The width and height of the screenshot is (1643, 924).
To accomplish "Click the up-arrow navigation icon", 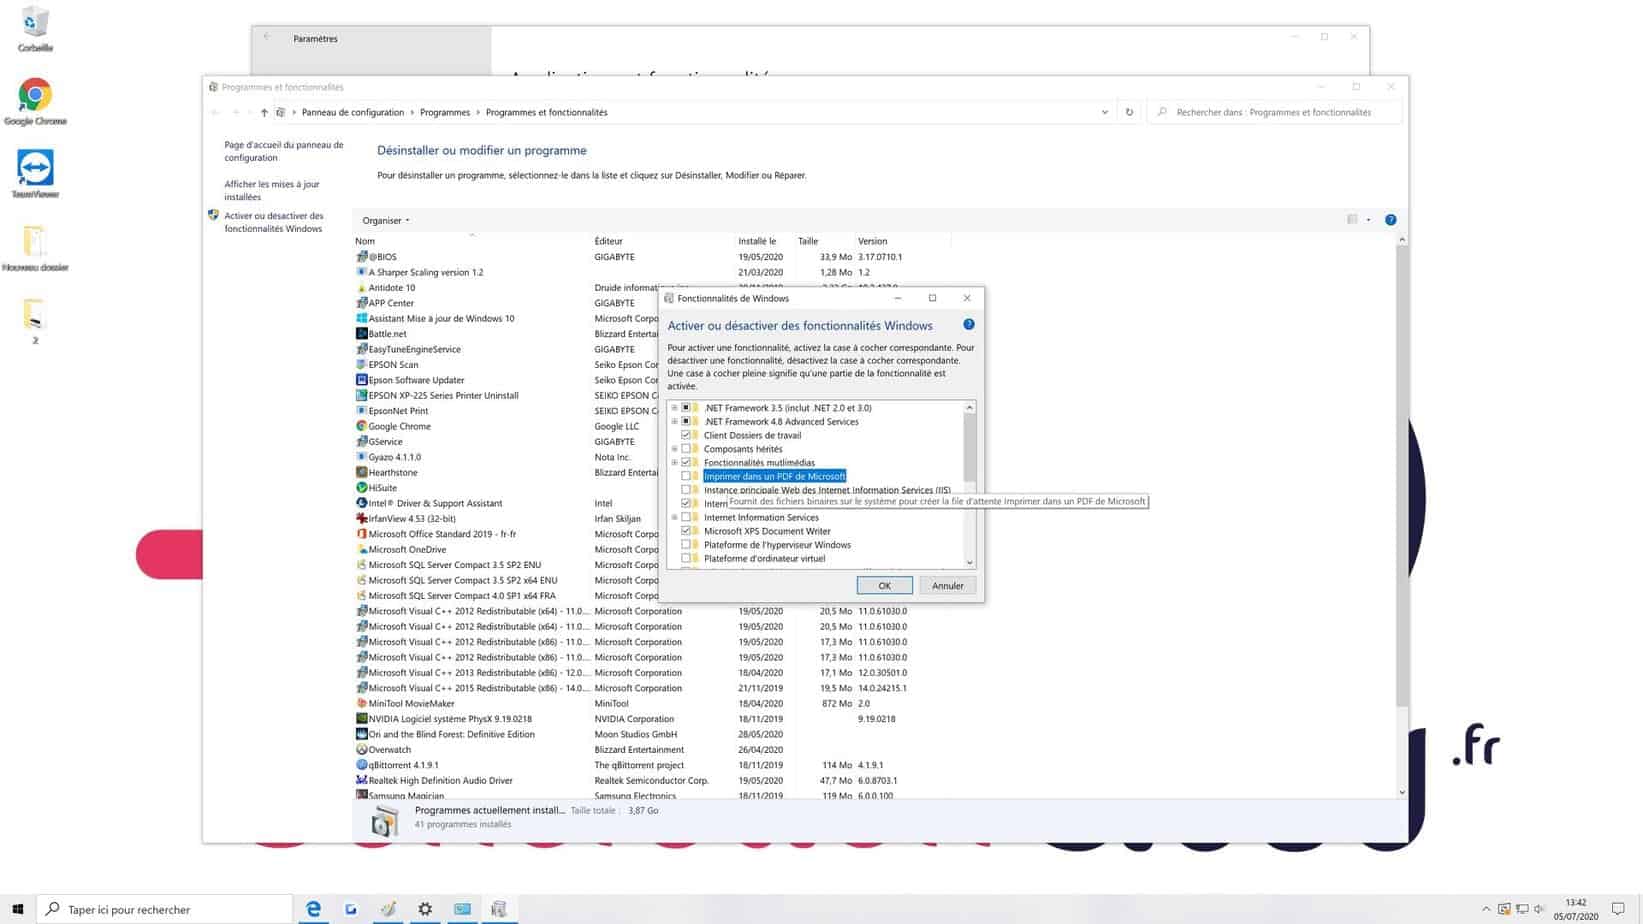I will tap(264, 112).
